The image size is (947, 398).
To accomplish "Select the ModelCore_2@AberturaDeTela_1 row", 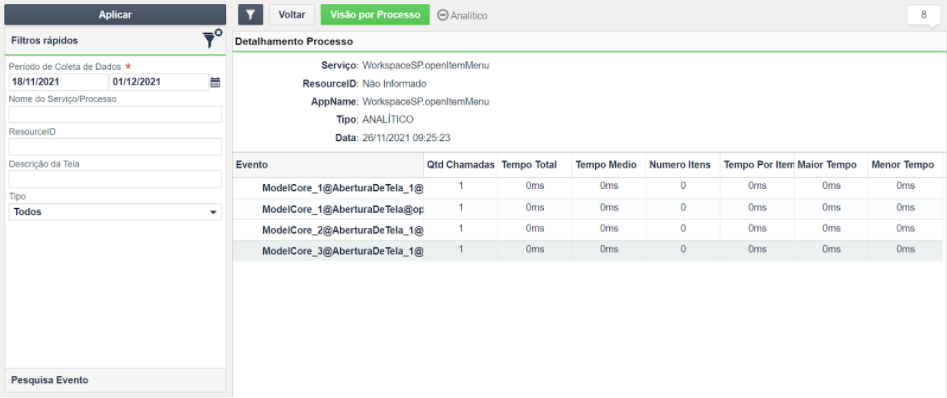I will (x=588, y=229).
